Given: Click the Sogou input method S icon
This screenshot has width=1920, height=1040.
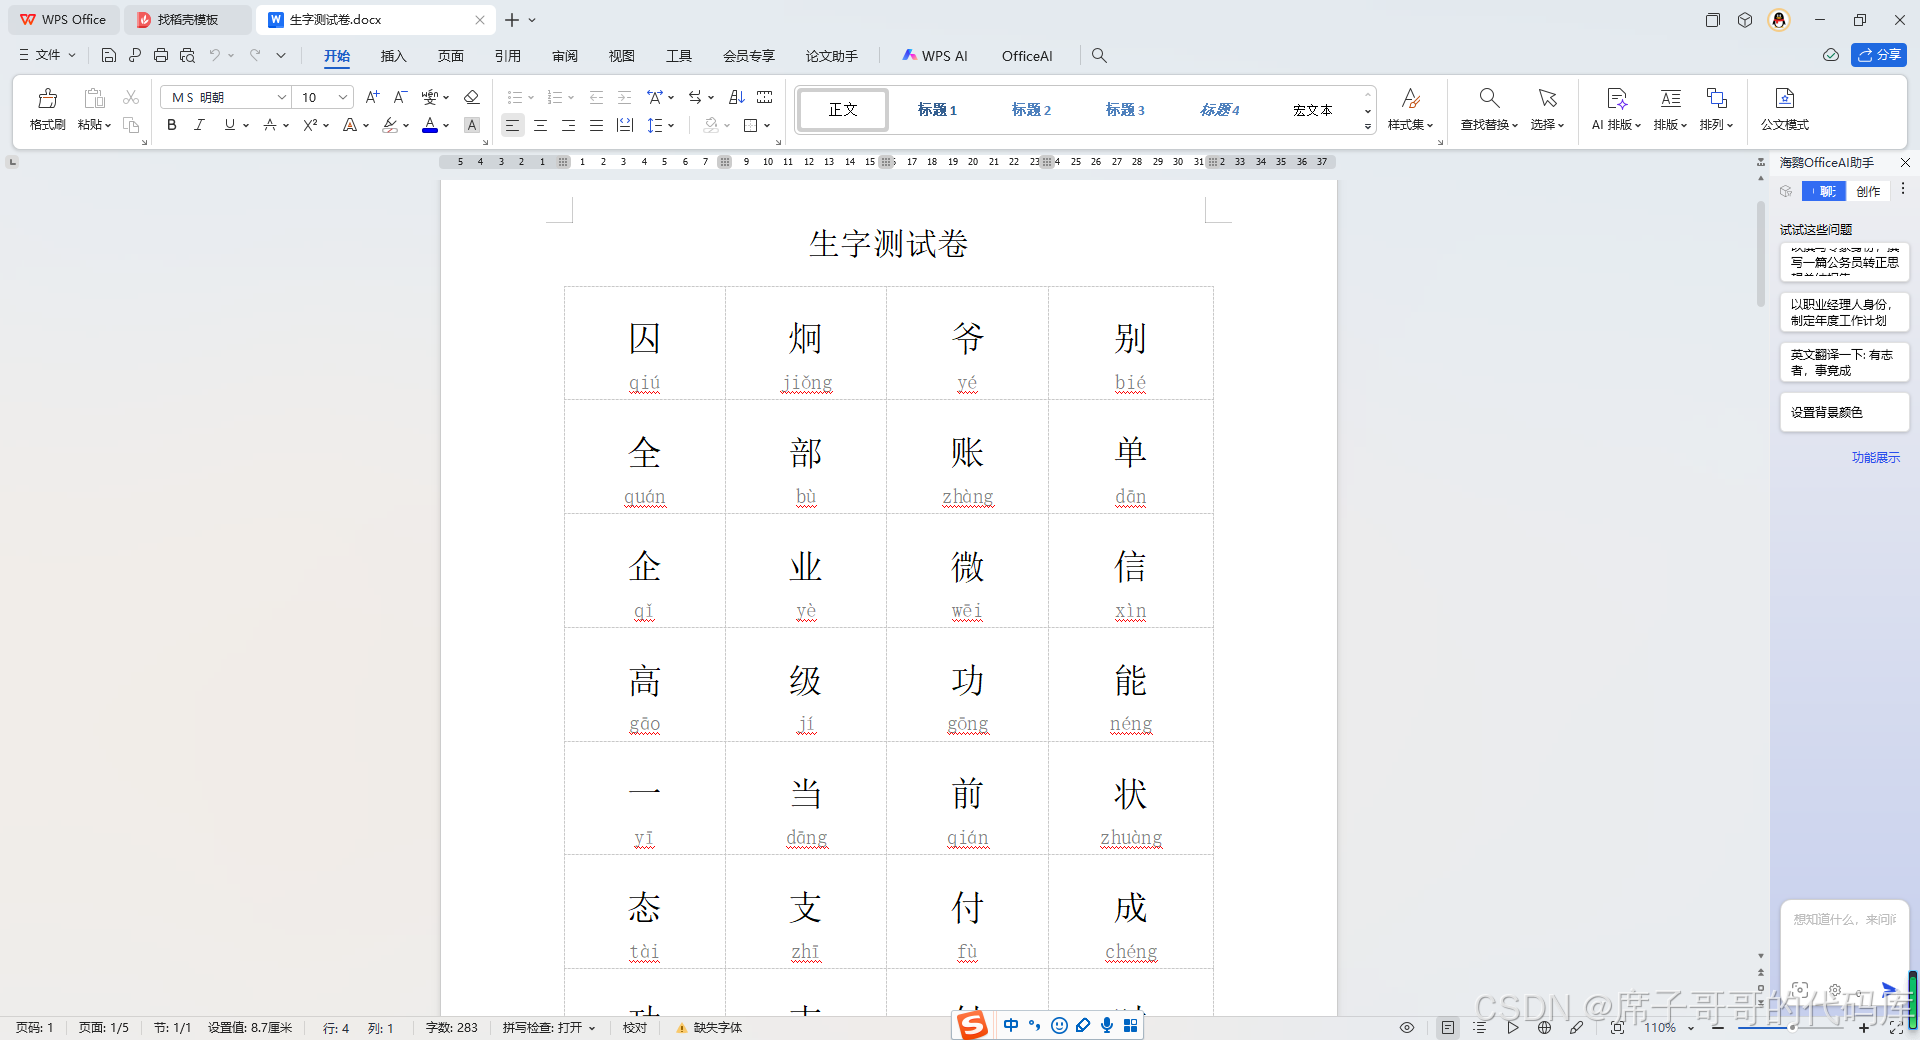Looking at the screenshot, I should pos(972,1024).
